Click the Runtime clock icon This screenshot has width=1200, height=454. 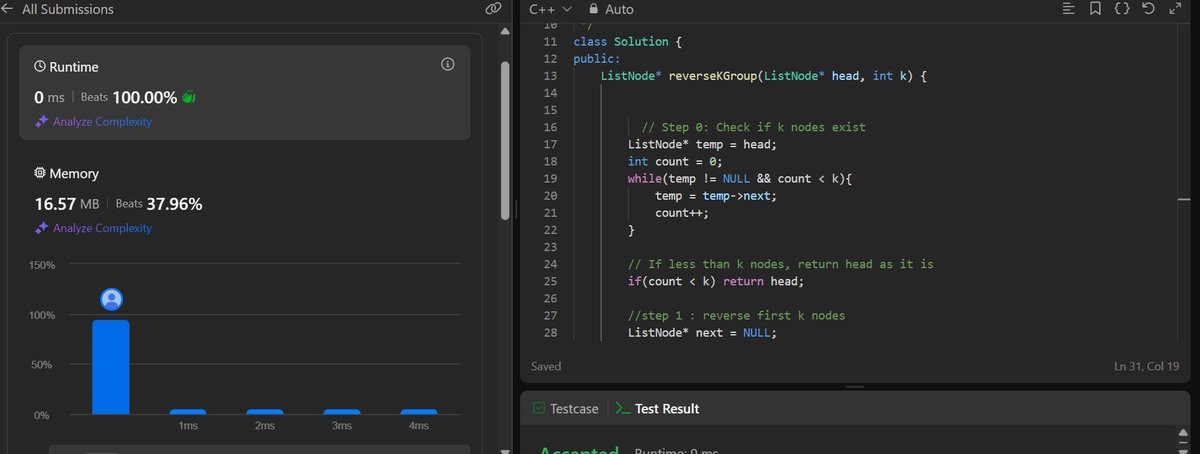coord(40,66)
